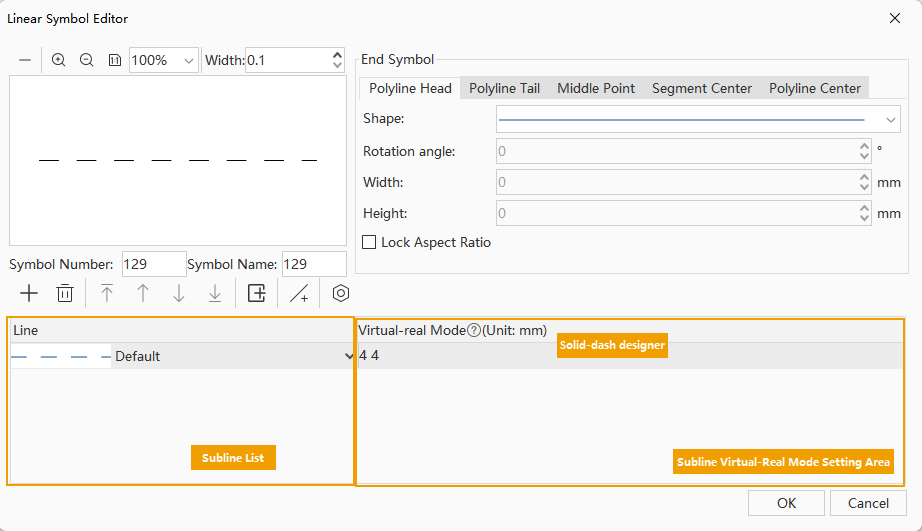Open the Middle Point tab
Screen dimensions: 922x531
pos(596,88)
